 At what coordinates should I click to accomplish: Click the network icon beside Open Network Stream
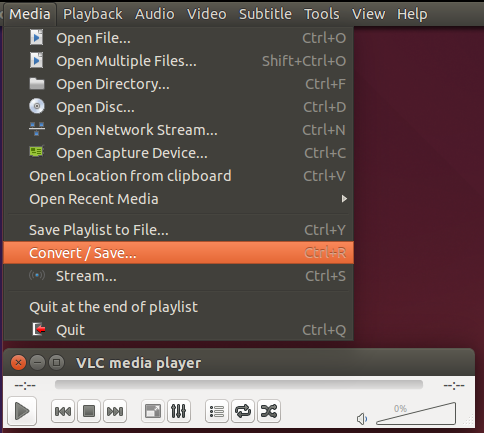tap(37, 129)
